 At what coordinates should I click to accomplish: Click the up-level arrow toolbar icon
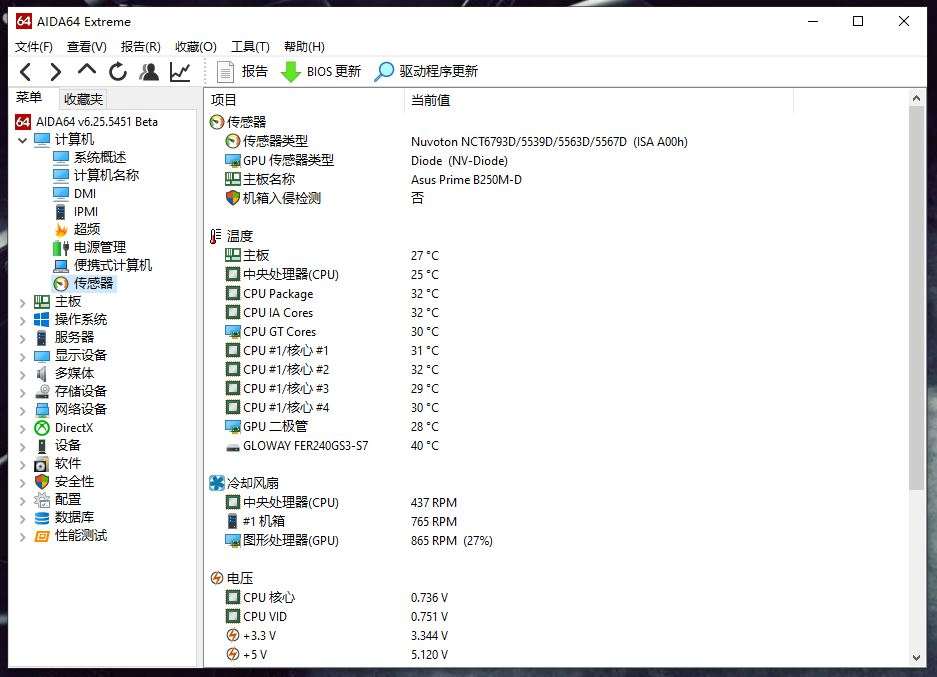coord(87,71)
